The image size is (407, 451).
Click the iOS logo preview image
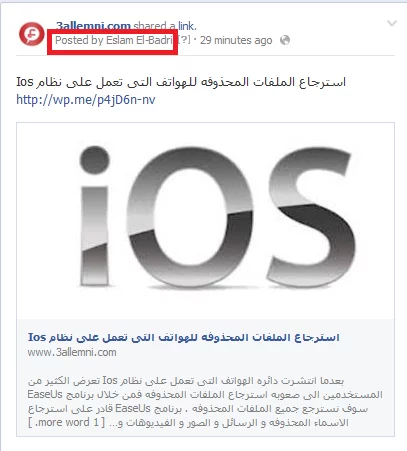click(x=205, y=221)
